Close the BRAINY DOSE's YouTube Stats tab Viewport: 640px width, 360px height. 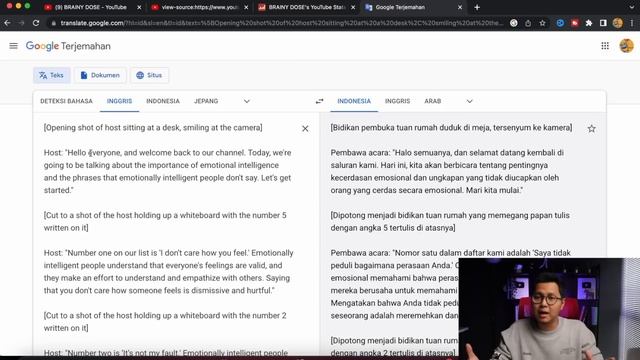tap(353, 7)
